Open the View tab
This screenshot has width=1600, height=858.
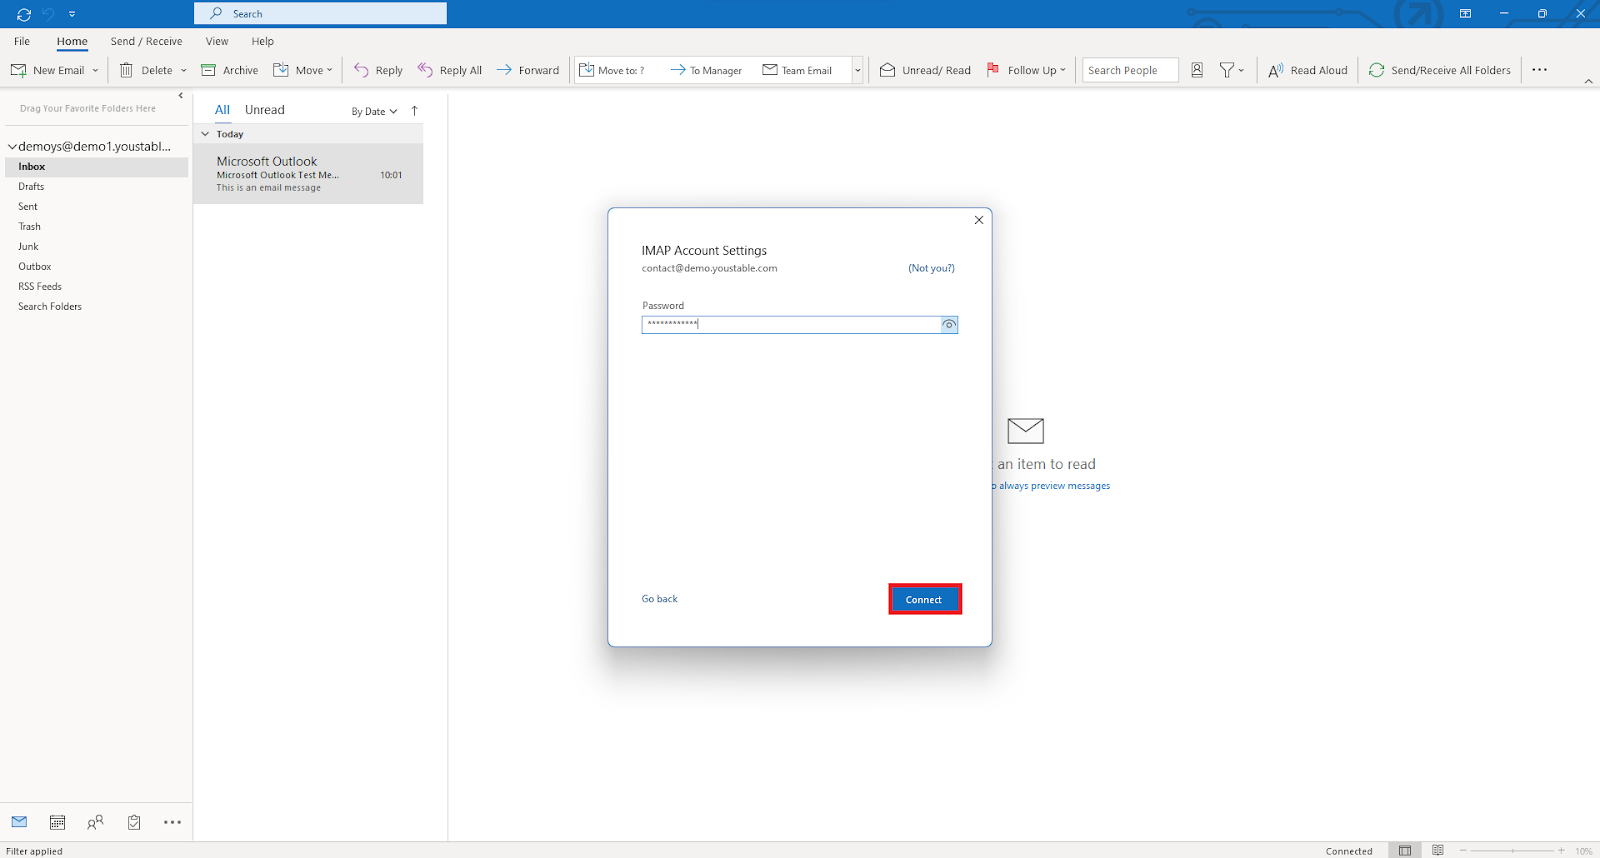coord(217,41)
